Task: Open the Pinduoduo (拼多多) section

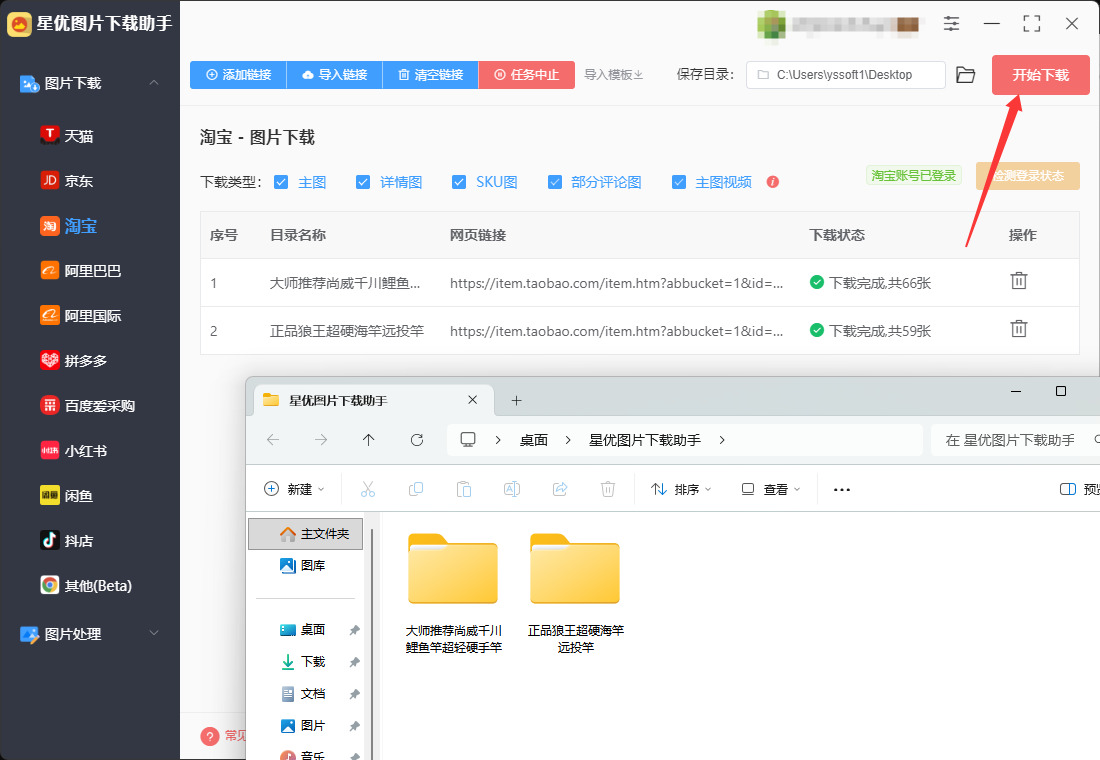Action: point(74,361)
